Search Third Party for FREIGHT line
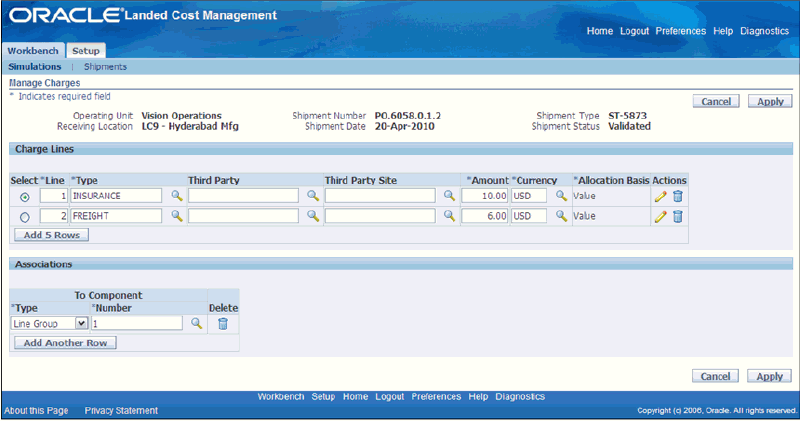Viewport: 800px width, 421px height. click(x=313, y=216)
